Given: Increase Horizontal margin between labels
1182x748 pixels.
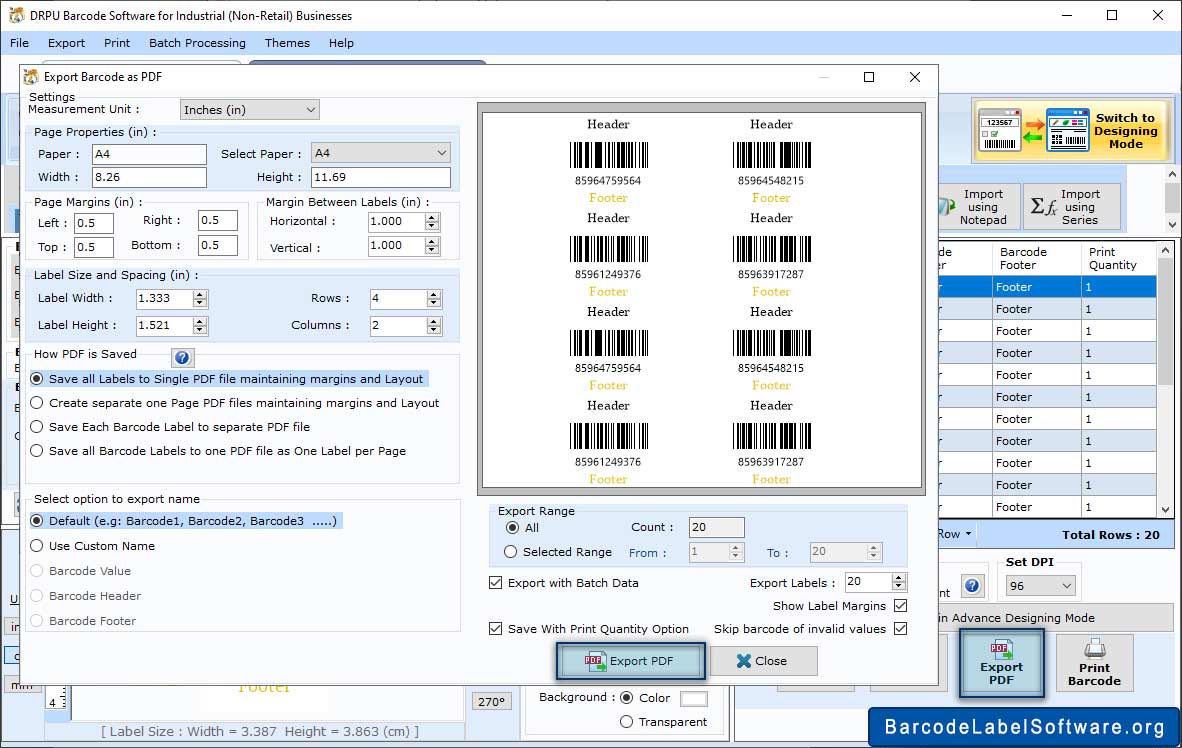Looking at the screenshot, I should pyautogui.click(x=432, y=218).
